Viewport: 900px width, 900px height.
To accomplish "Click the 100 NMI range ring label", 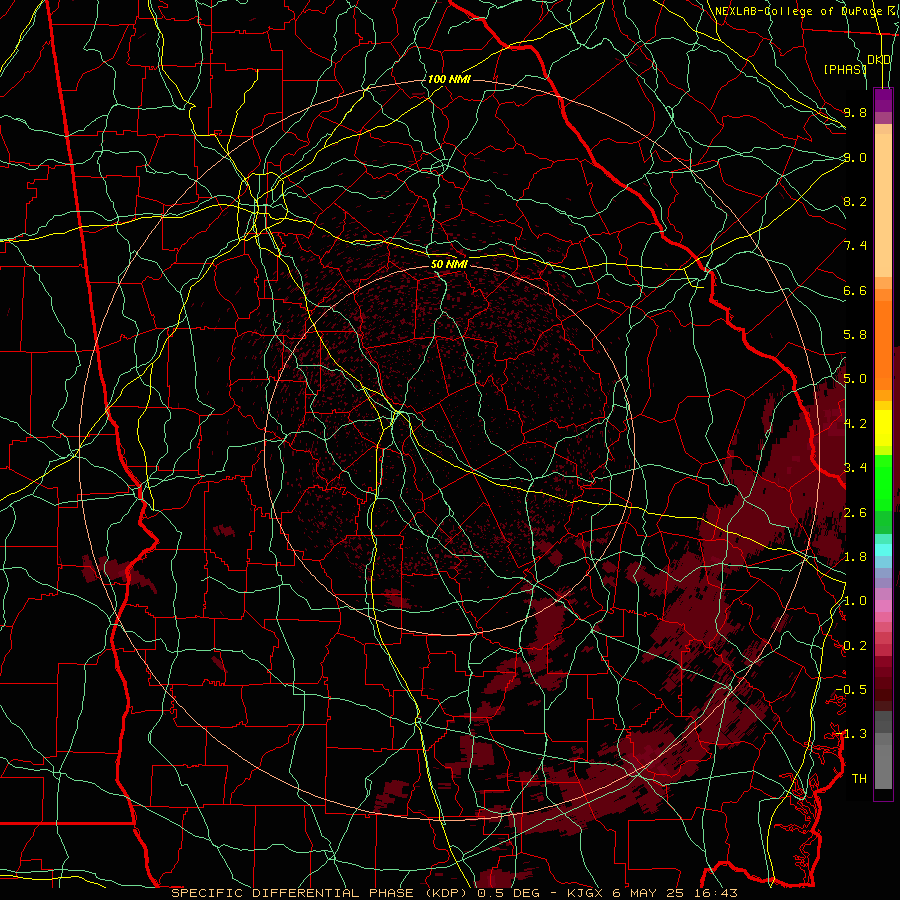I will (x=449, y=79).
